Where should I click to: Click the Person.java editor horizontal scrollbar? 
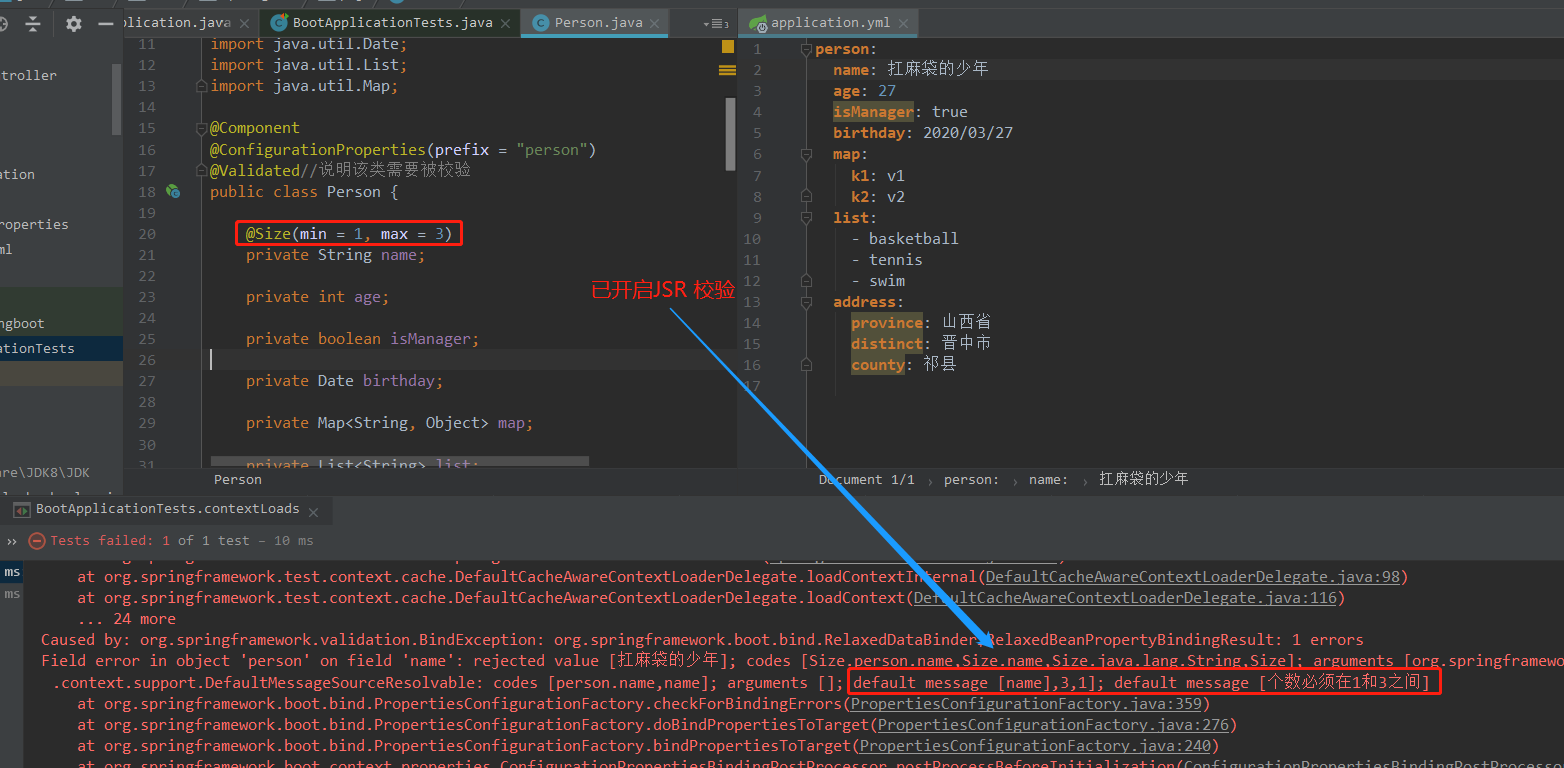[399, 462]
